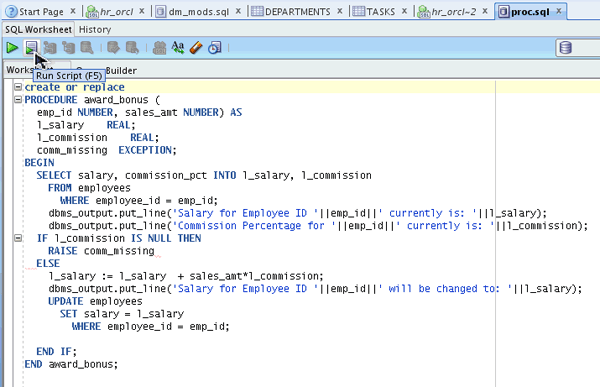The image size is (600, 387).
Task: Select the hr_orcl~2 worksheet tab
Action: click(453, 12)
